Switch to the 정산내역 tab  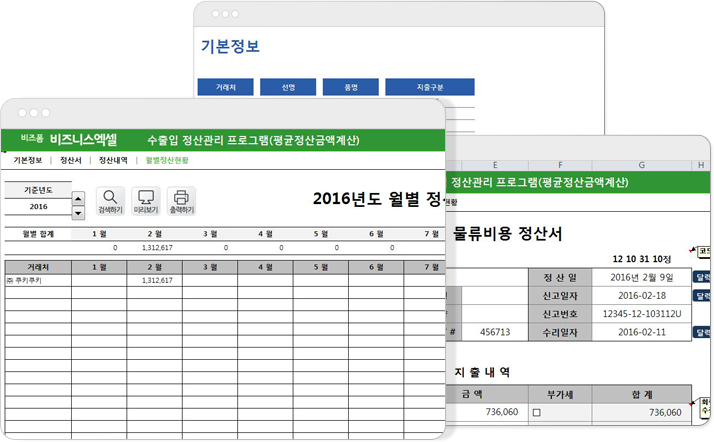[113, 160]
